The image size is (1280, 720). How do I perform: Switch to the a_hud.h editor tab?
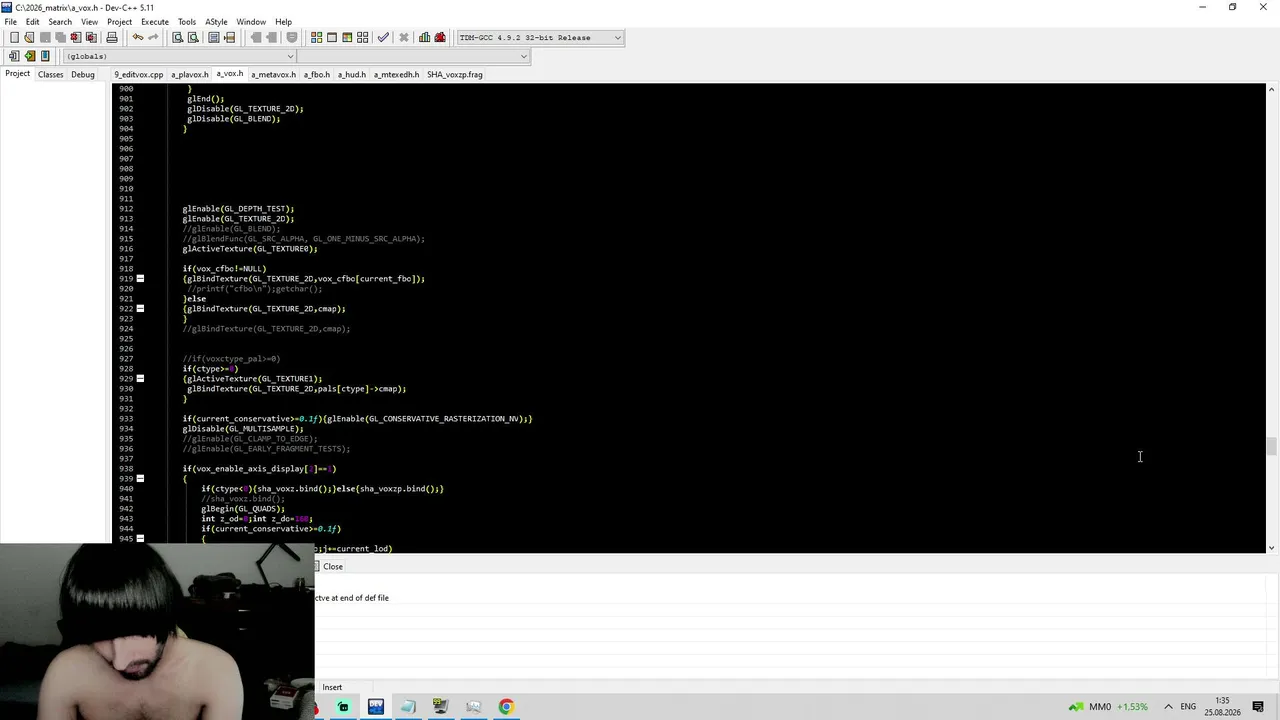pyautogui.click(x=352, y=74)
